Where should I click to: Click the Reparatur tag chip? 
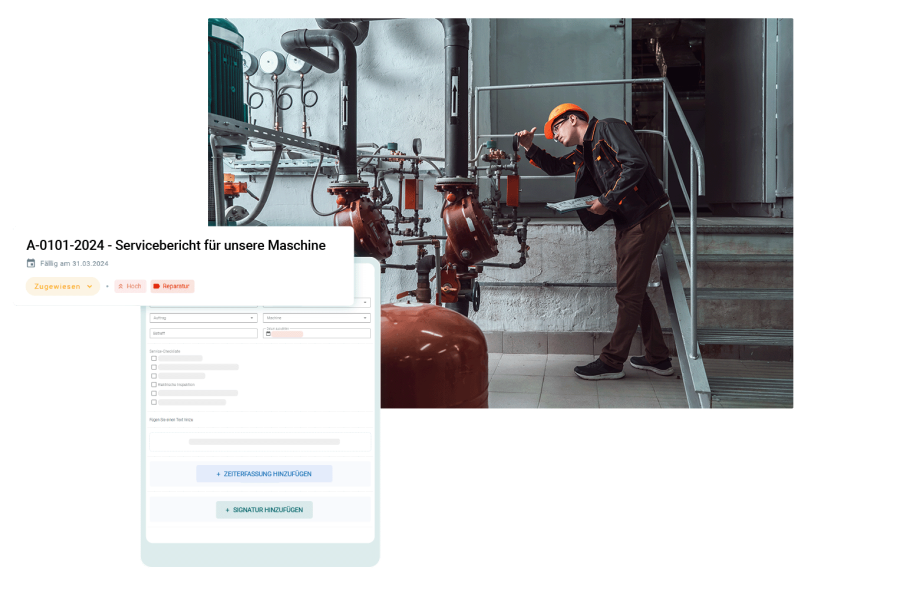pyautogui.click(x=172, y=286)
